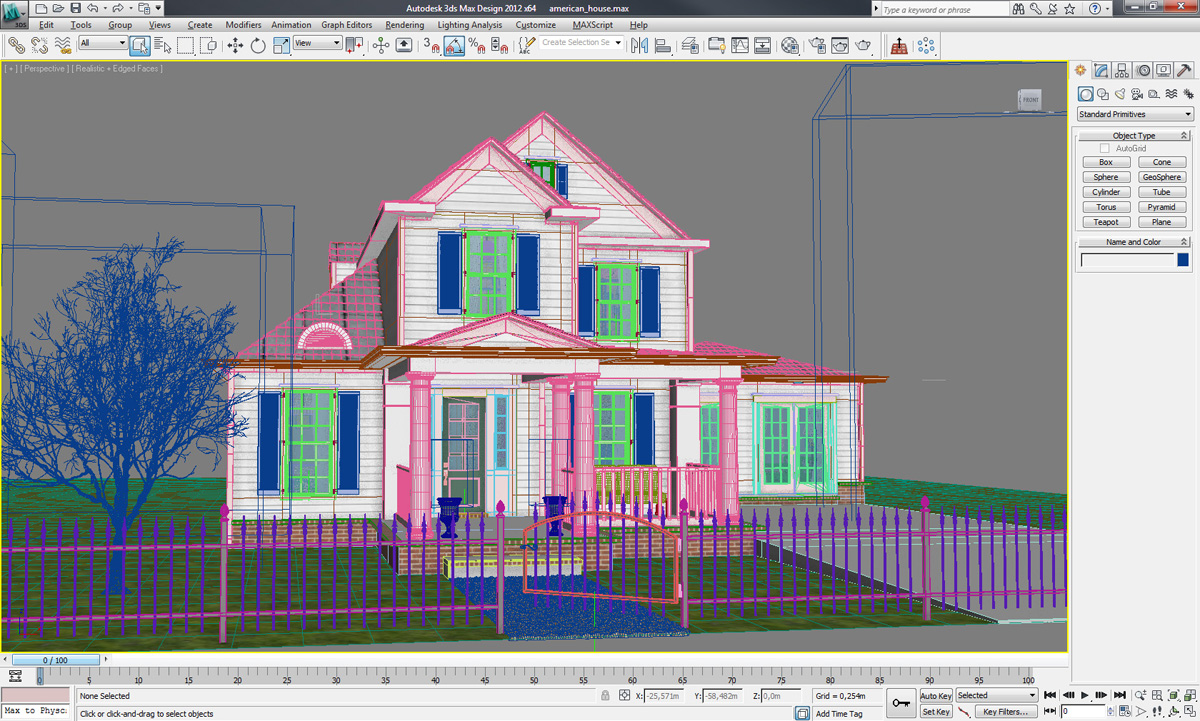Screen dimensions: 1200x721
Task: Click the Align tool icon
Action: click(664, 45)
